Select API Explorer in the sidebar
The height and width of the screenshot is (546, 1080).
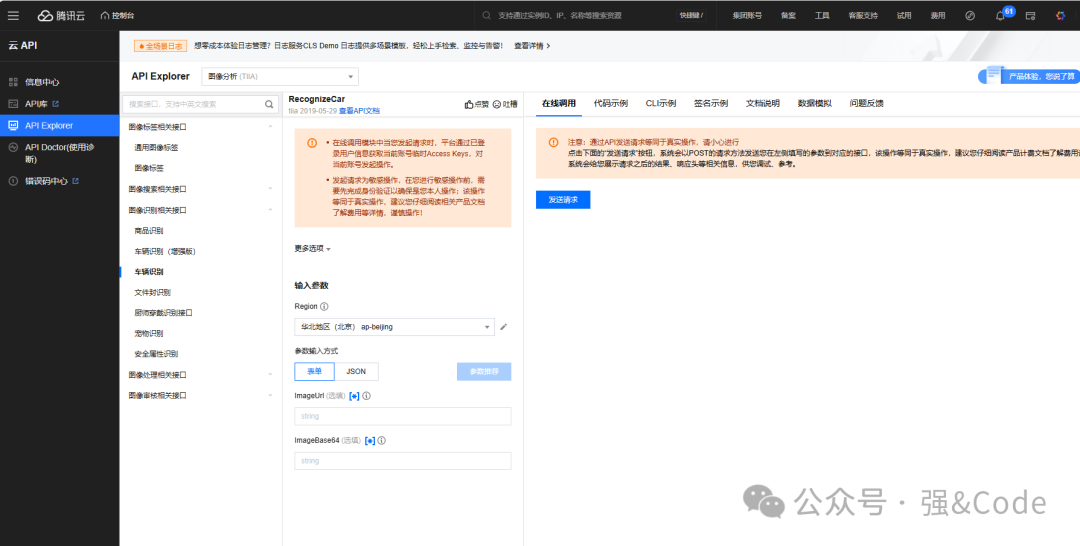point(59,125)
